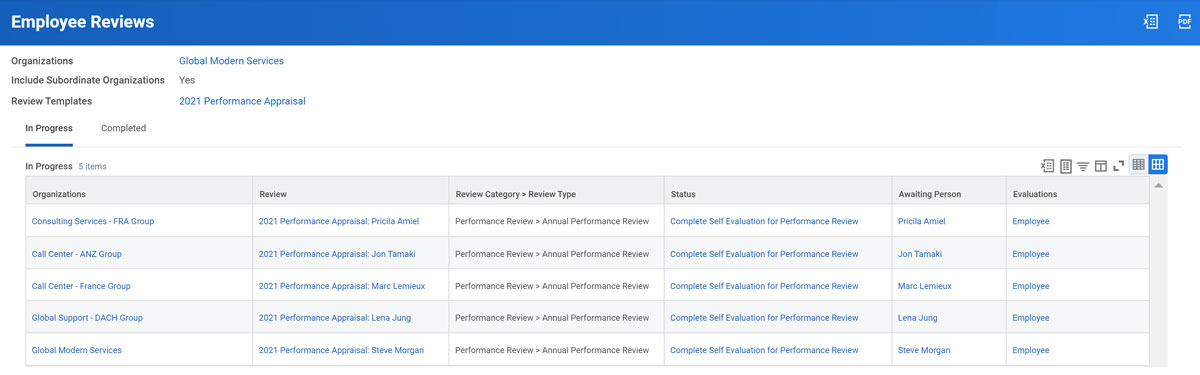
Task: Click the "5 items" count label
Action: point(92,166)
